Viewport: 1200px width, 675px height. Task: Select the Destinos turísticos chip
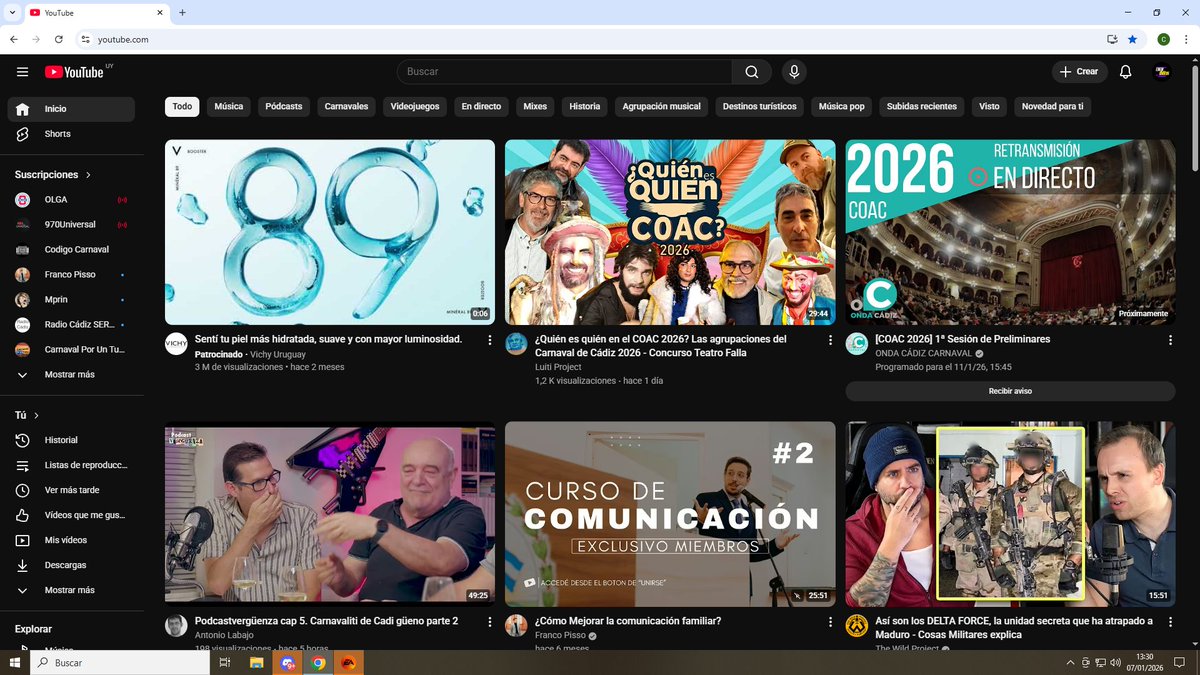tap(760, 106)
